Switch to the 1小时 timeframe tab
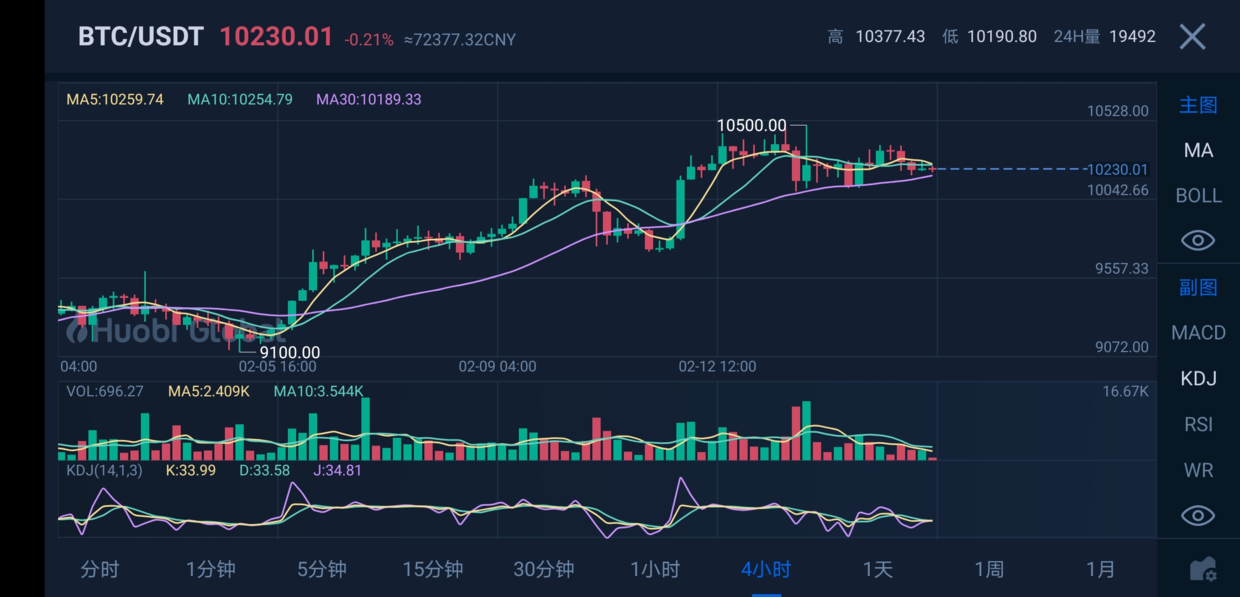 click(654, 568)
